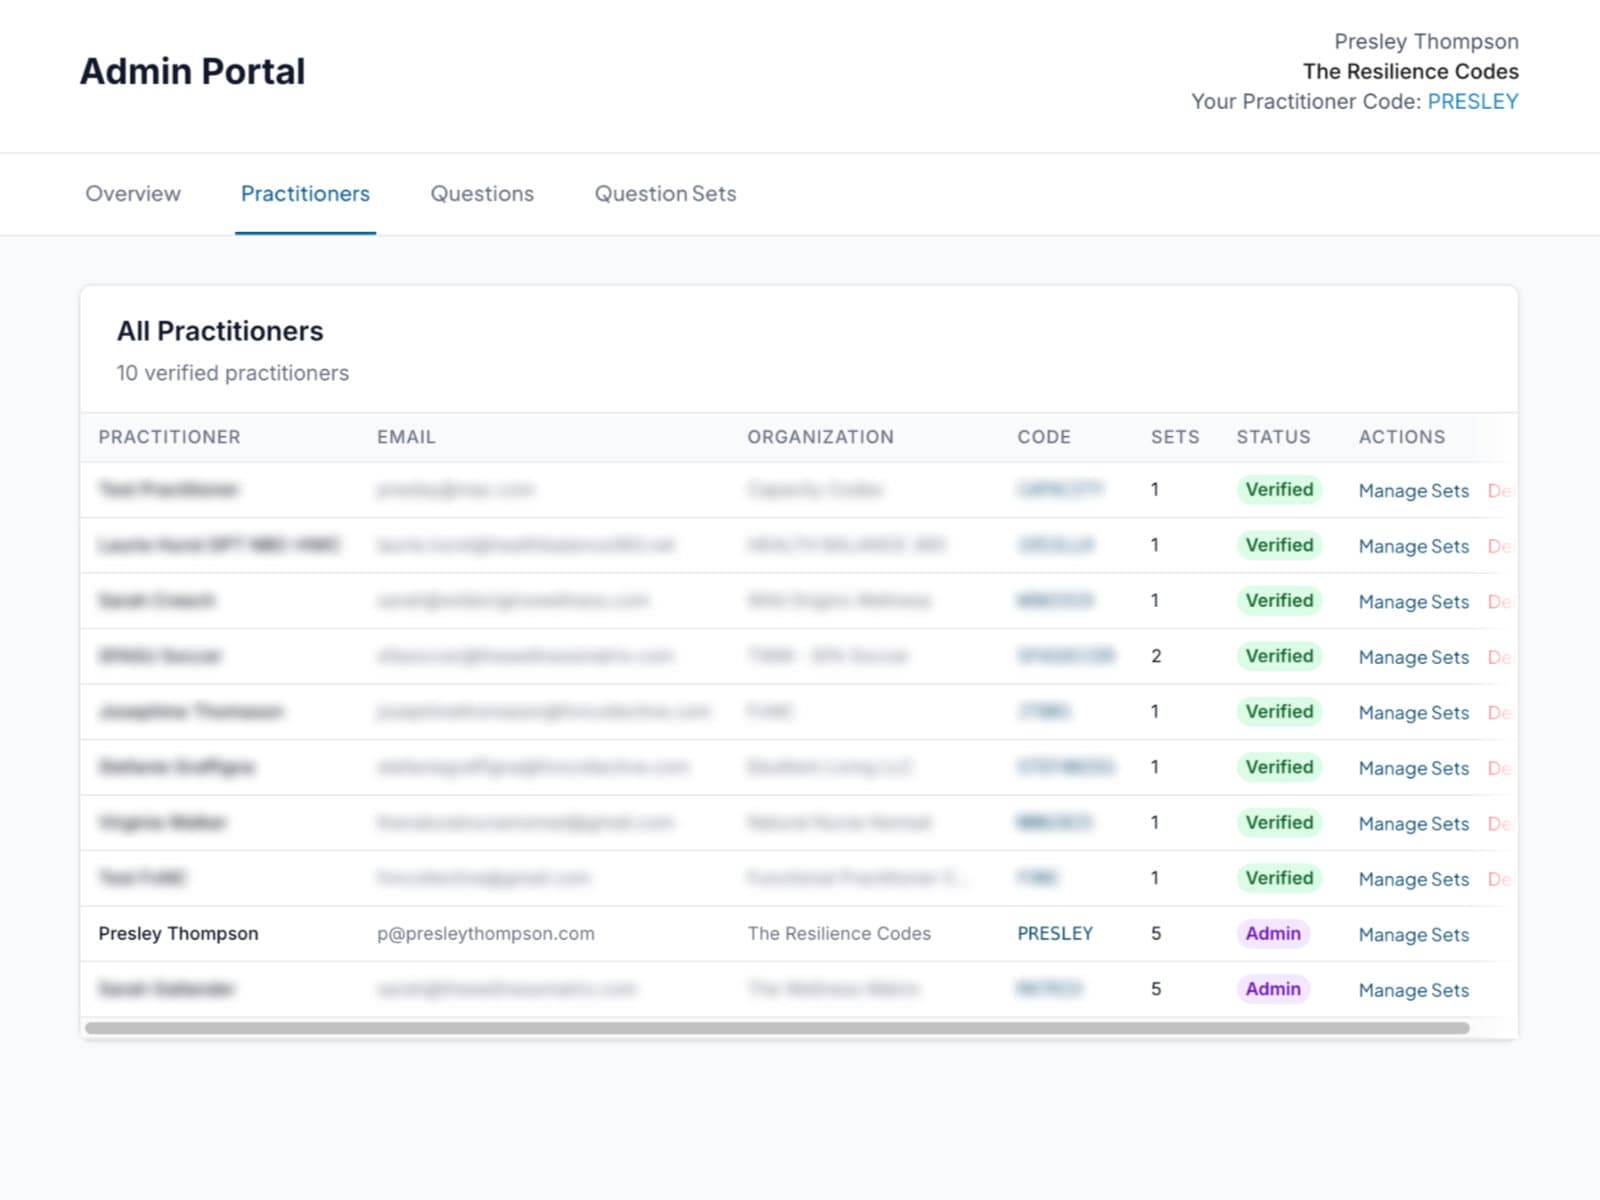Click Manage Sets in the row with 2 sets
The width and height of the screenshot is (1600, 1200).
click(x=1413, y=657)
